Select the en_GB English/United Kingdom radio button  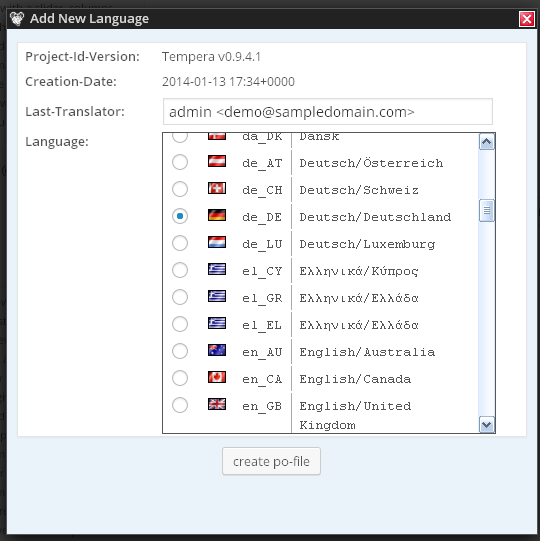180,405
